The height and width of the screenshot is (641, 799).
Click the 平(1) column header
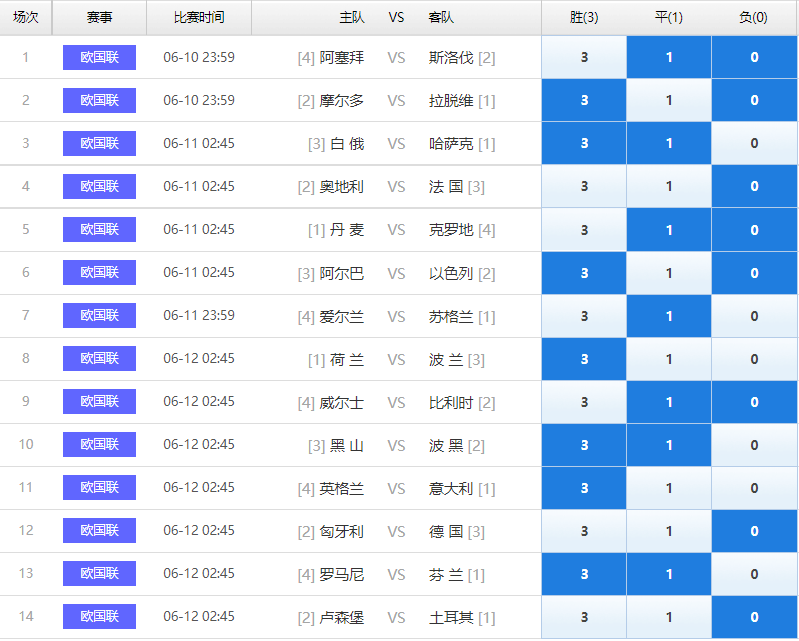(x=669, y=17)
